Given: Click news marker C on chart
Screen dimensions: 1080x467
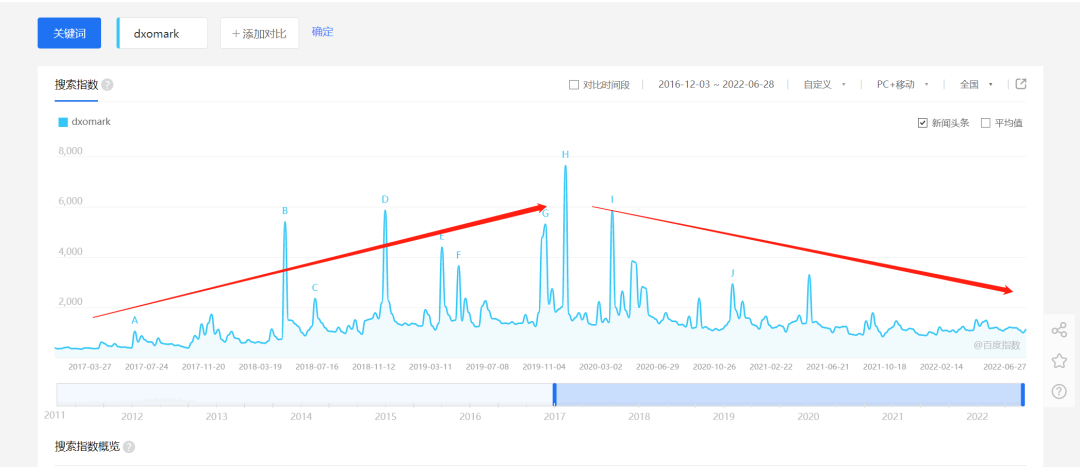Looking at the screenshot, I should point(315,288).
